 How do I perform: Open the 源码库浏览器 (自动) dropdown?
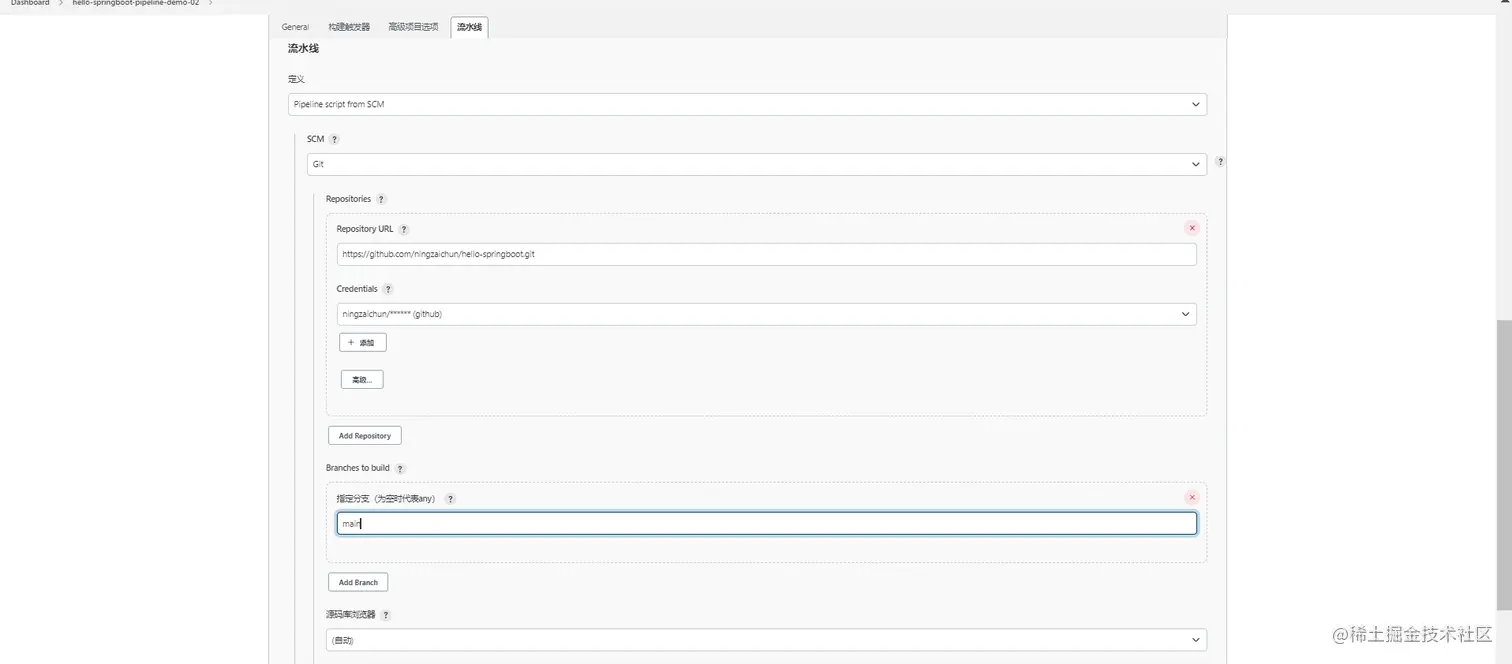click(x=766, y=640)
